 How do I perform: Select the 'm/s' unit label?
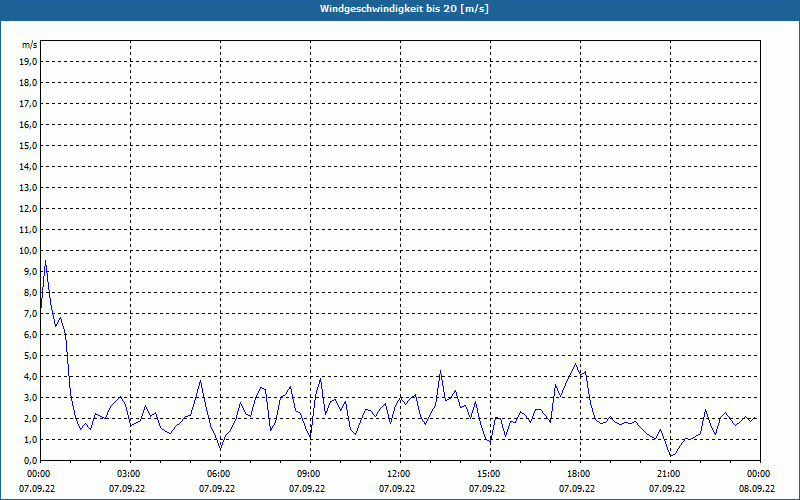click(x=30, y=45)
